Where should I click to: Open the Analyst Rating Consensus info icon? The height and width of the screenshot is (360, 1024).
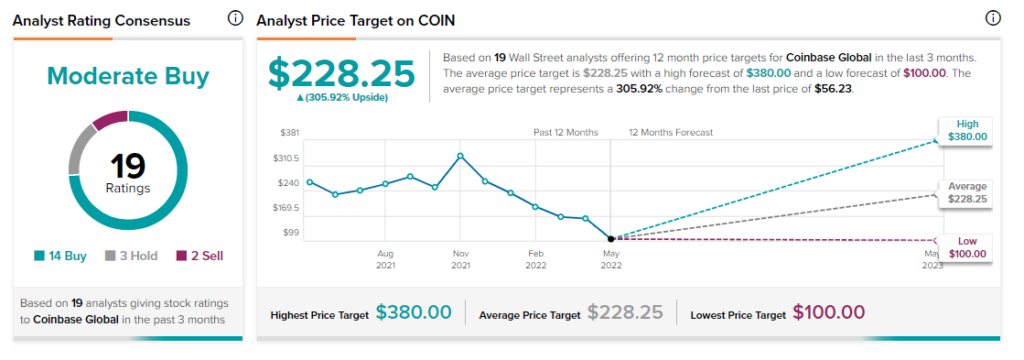pyautogui.click(x=235, y=19)
